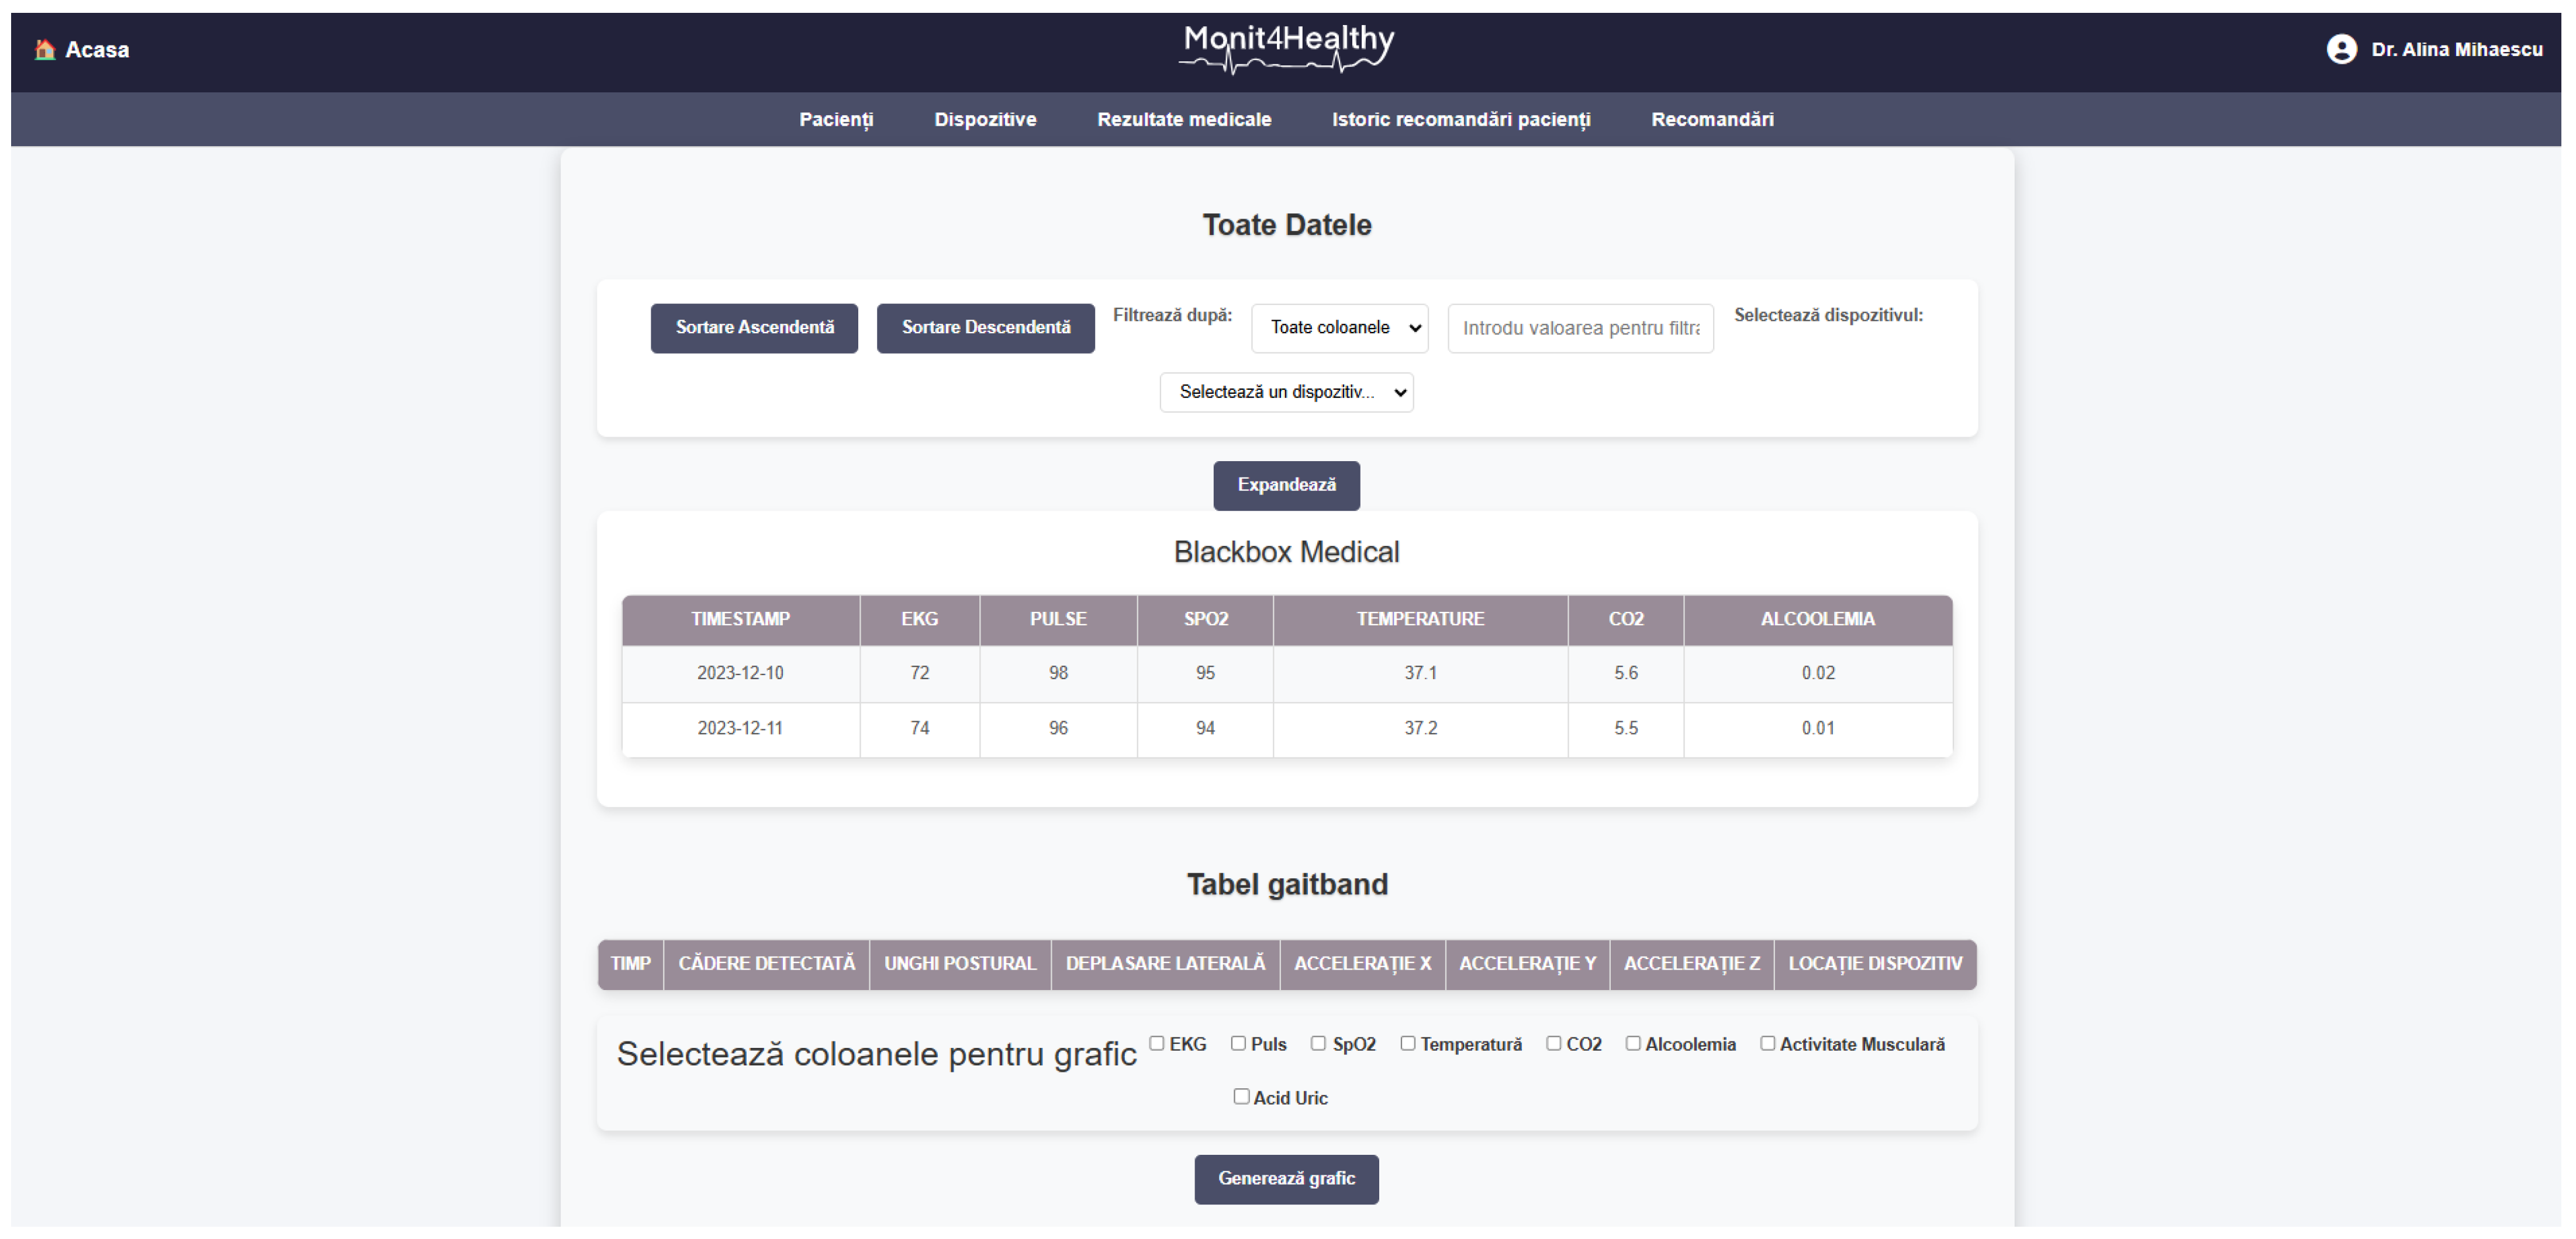Select the SpO2 checkbox

(1319, 1043)
